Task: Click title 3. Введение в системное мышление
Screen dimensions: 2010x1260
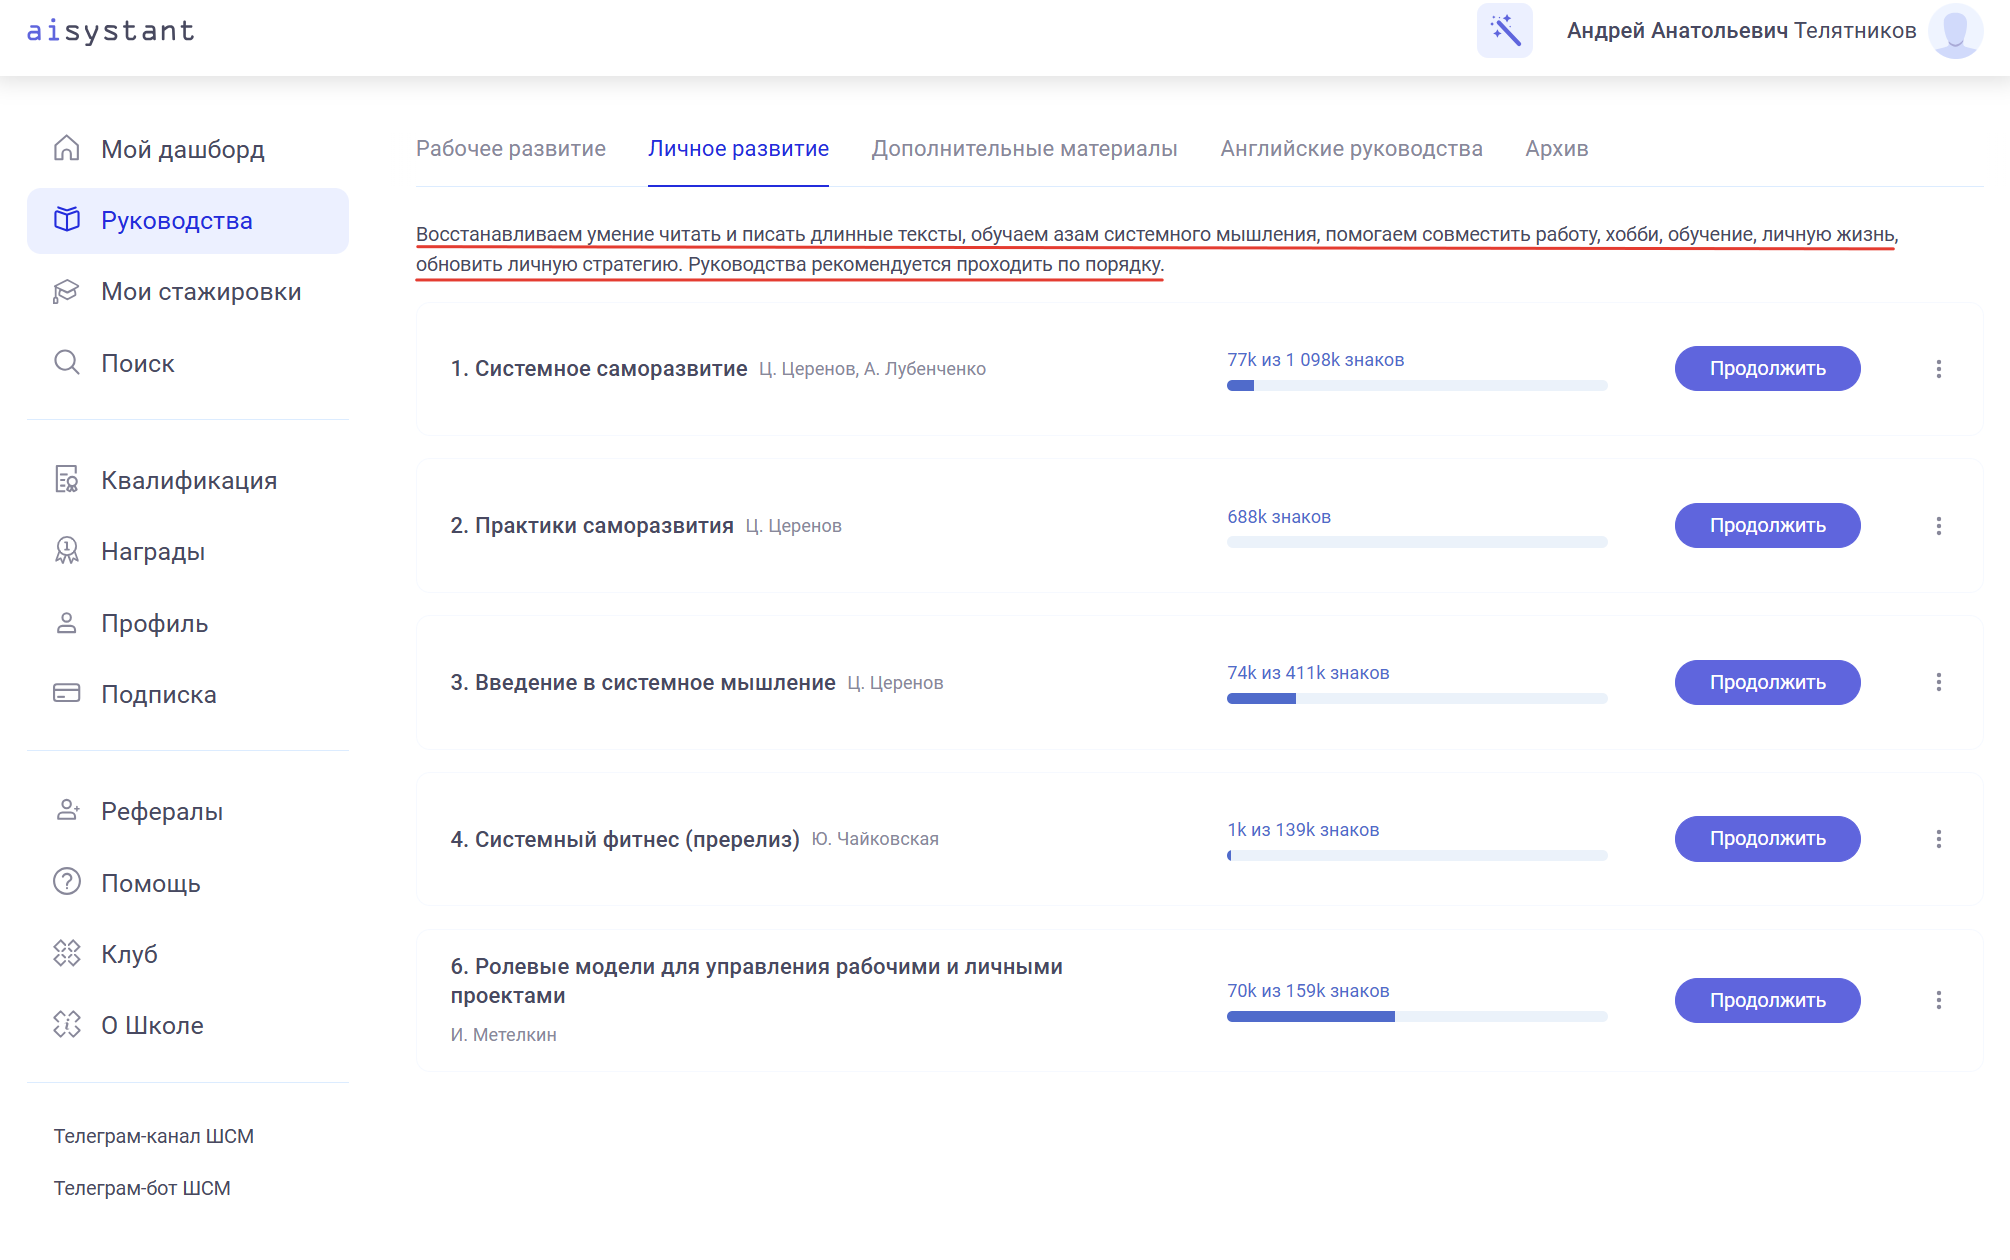Action: click(643, 683)
